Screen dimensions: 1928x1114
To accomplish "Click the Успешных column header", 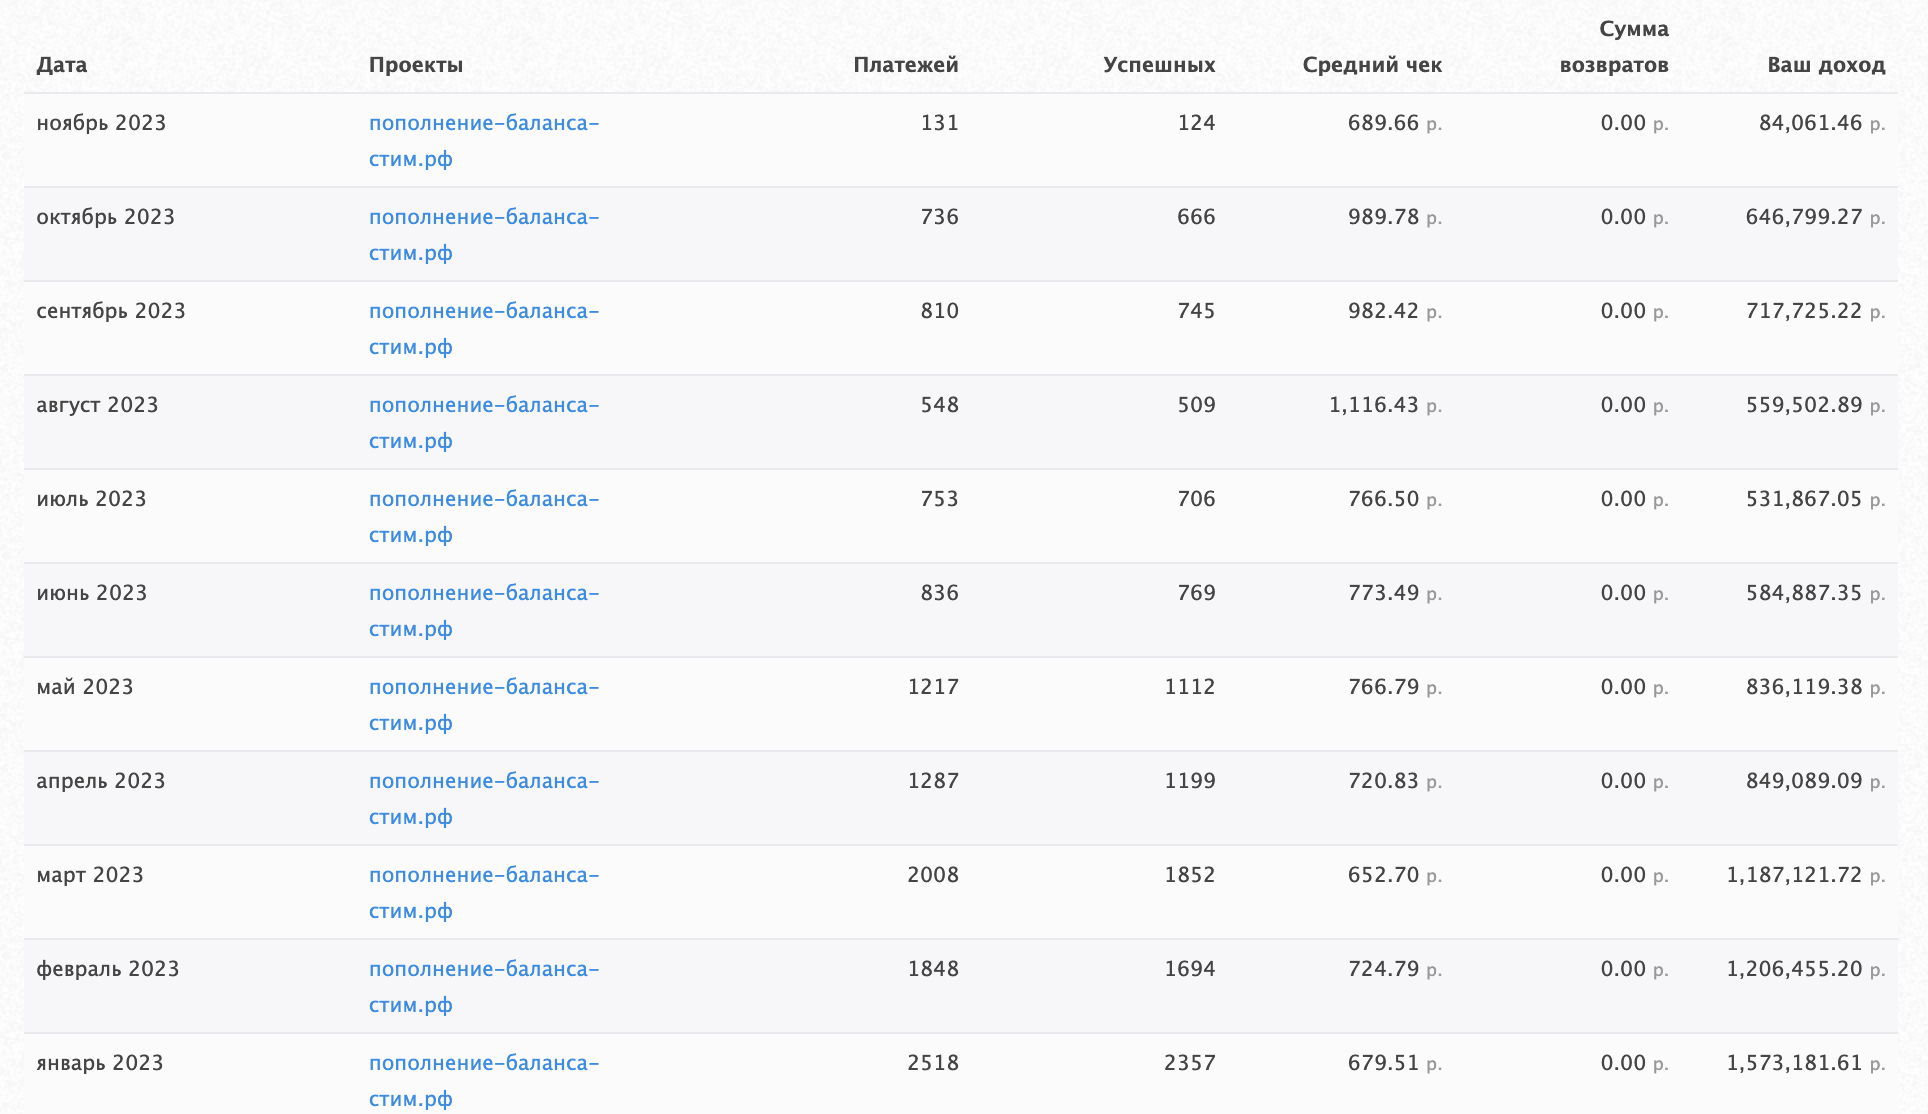I will tap(1159, 66).
